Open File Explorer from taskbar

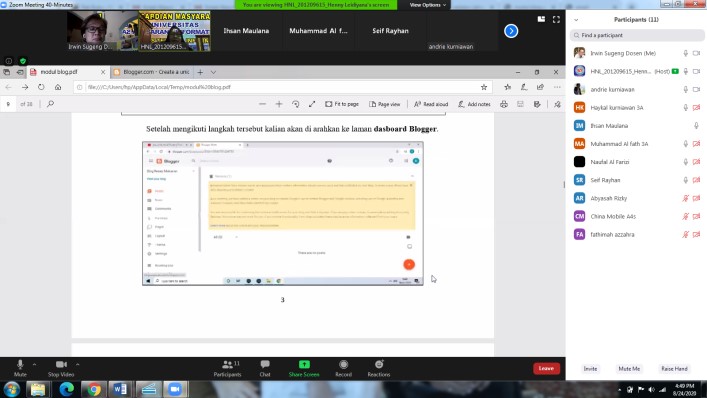[x=38, y=389]
